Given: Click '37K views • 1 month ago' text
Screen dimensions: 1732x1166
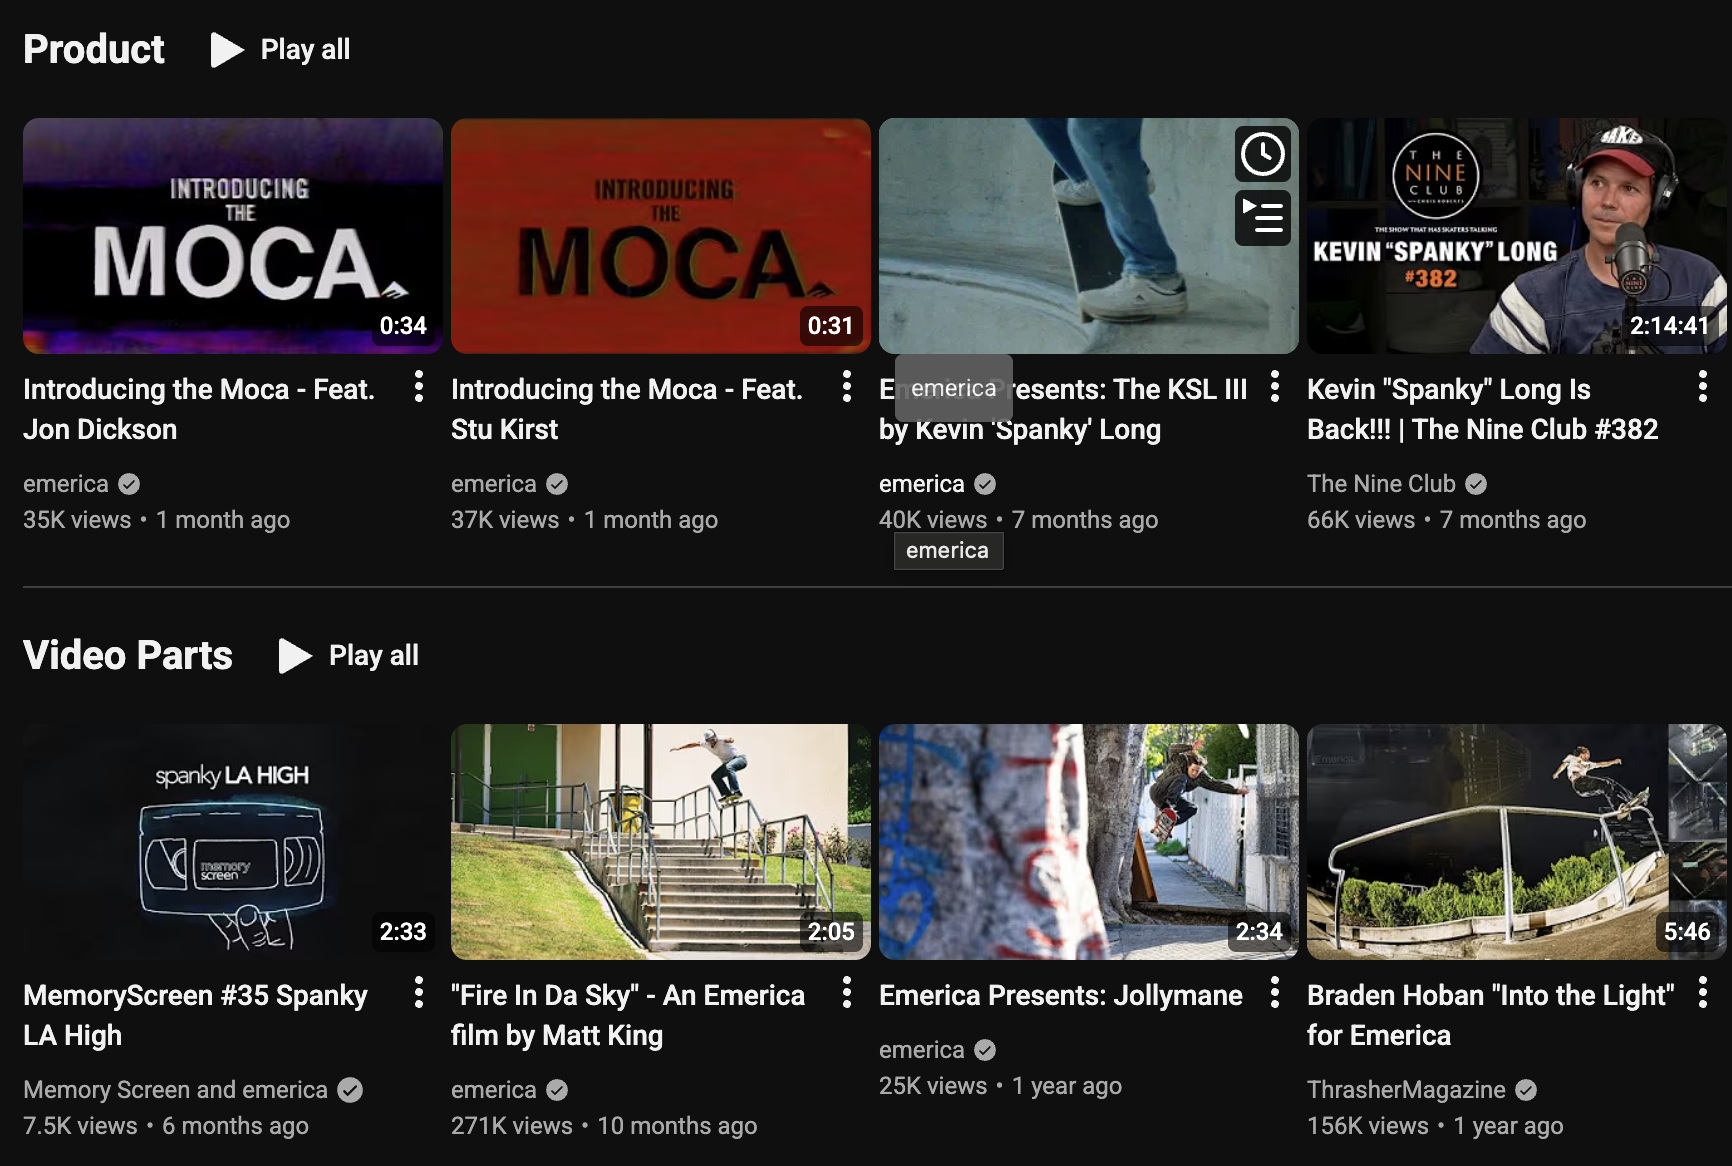Looking at the screenshot, I should click(585, 520).
